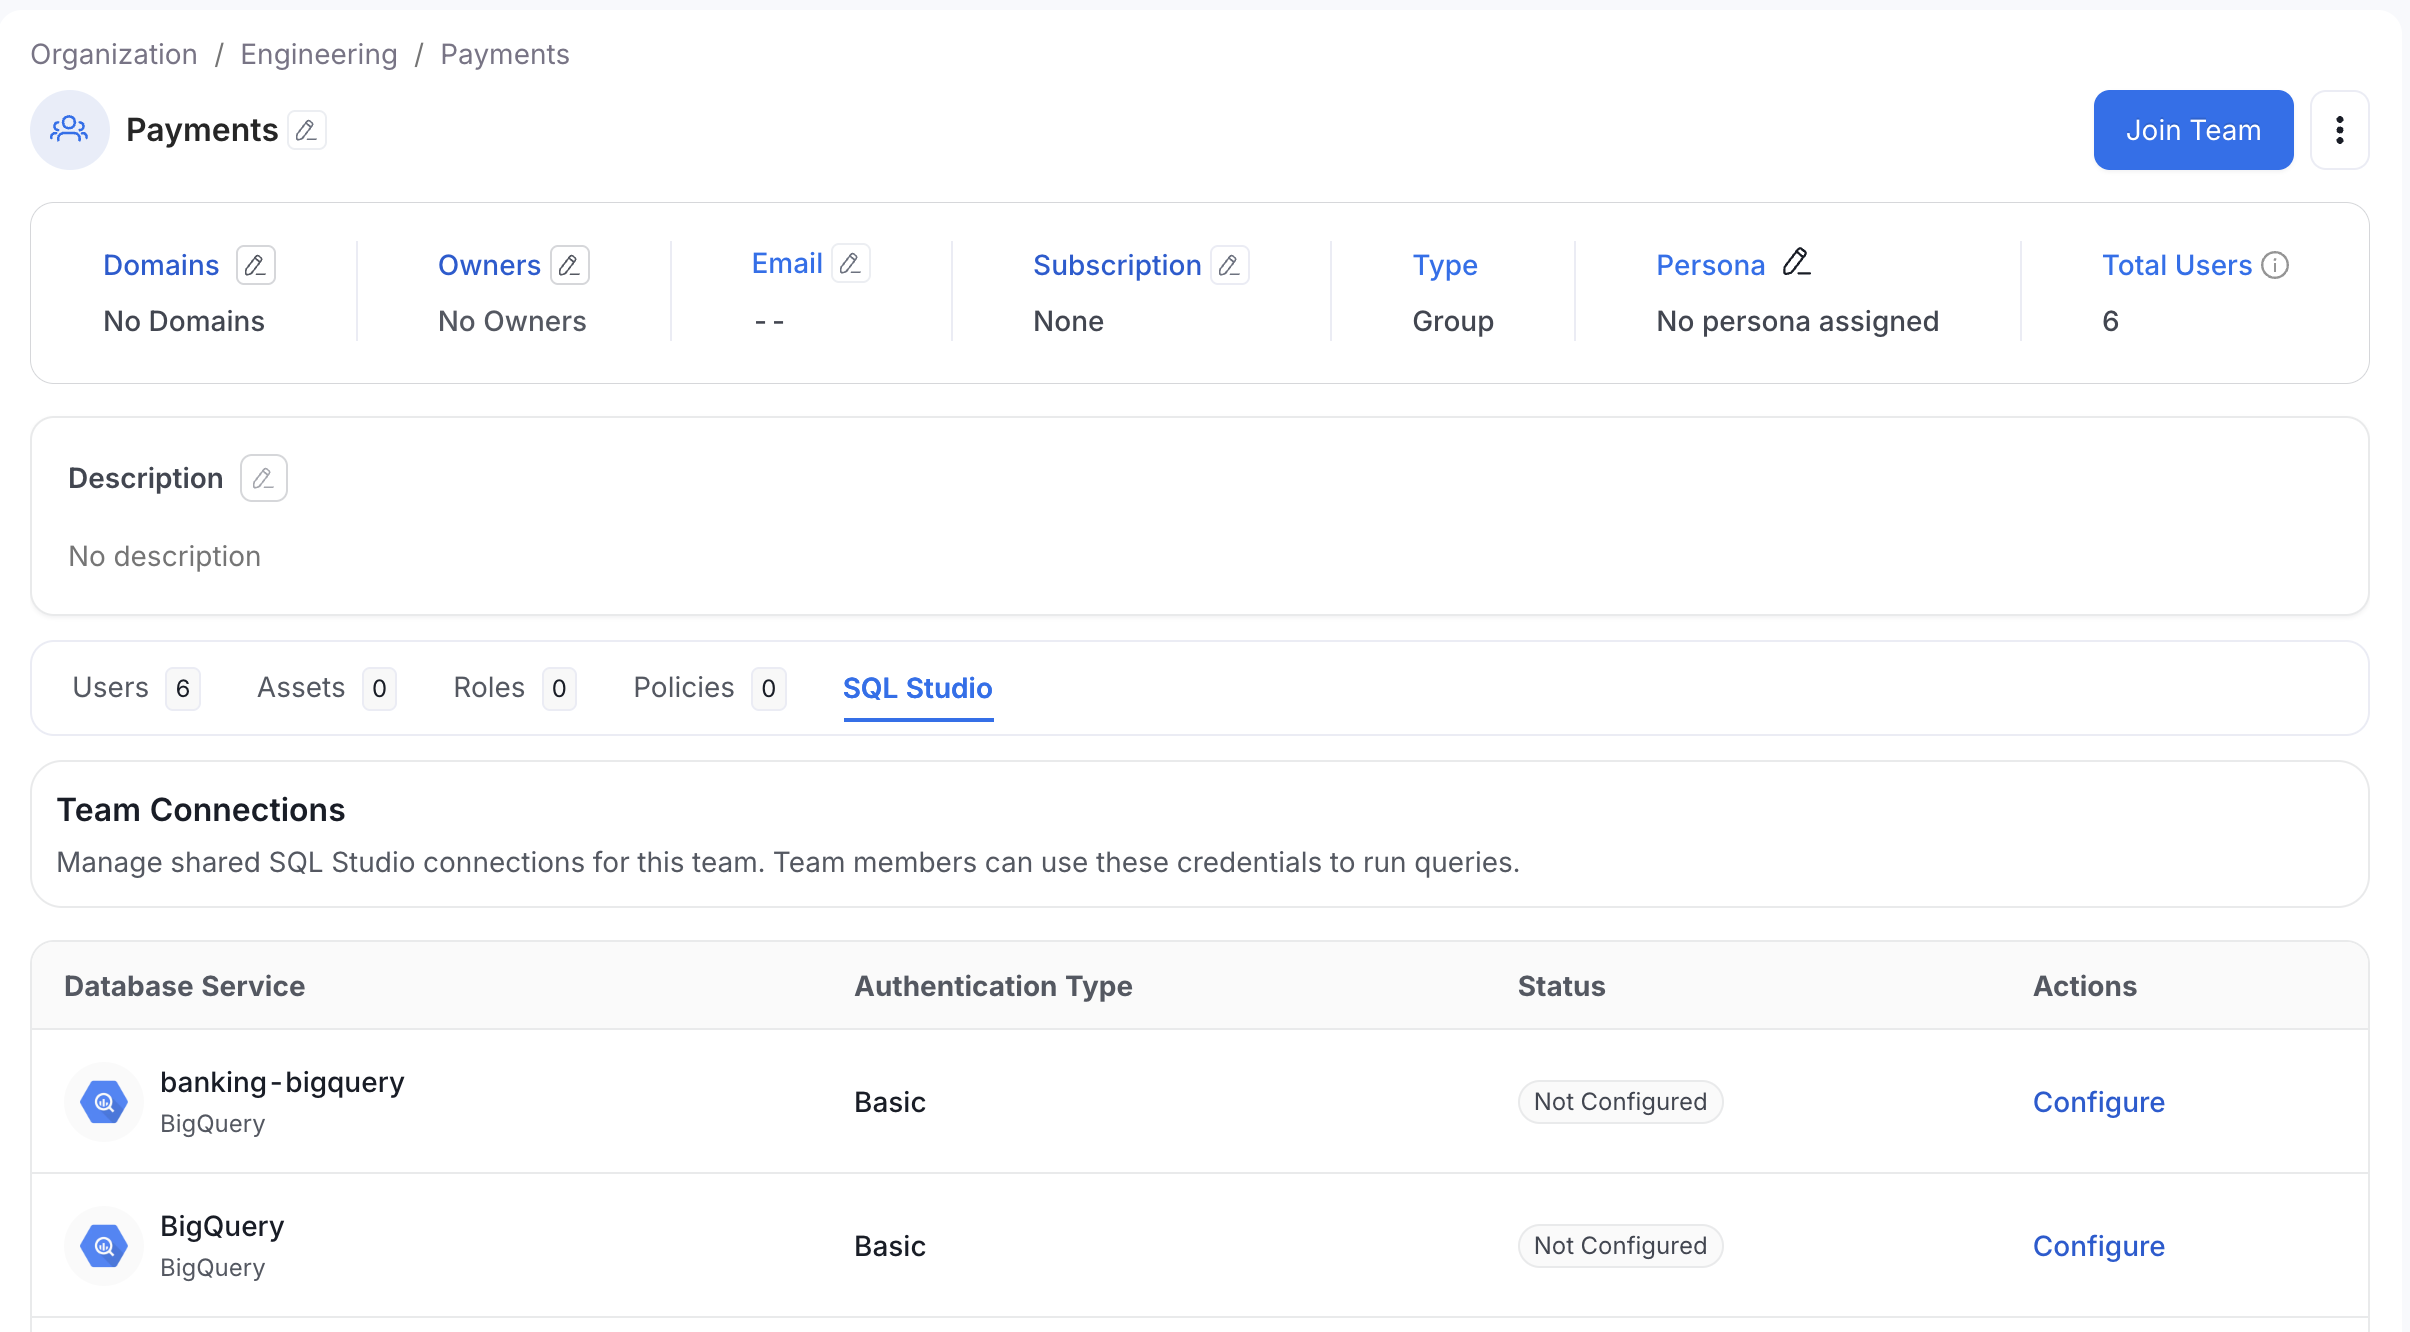Join the Payments team
The width and height of the screenshot is (2410, 1332).
pyautogui.click(x=2193, y=130)
